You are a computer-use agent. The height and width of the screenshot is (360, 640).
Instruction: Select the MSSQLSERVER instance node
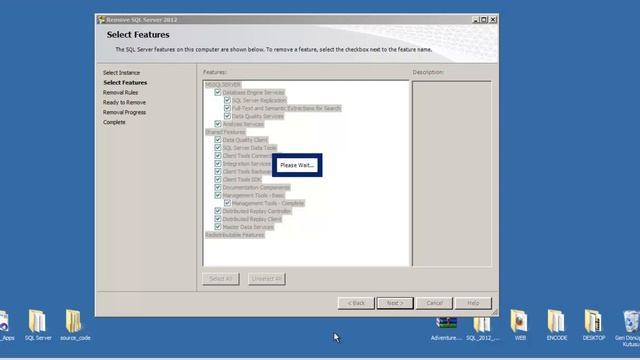223,84
